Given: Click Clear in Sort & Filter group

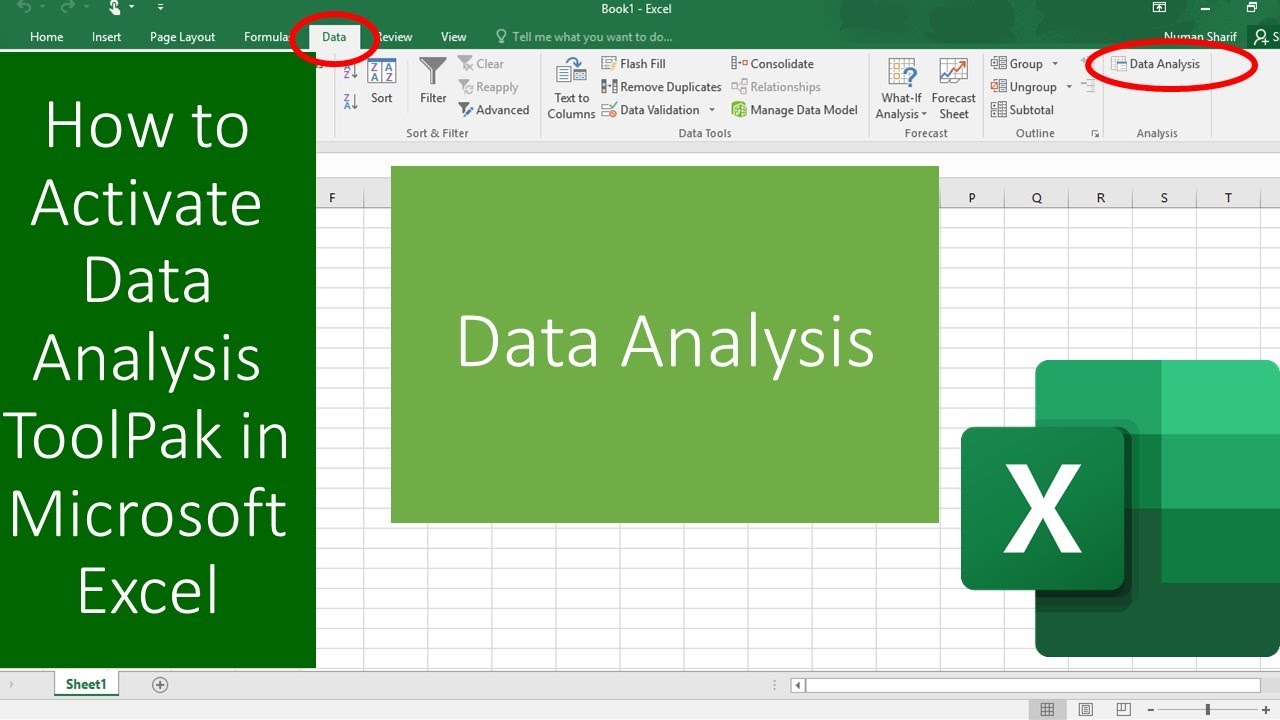Looking at the screenshot, I should (482, 64).
